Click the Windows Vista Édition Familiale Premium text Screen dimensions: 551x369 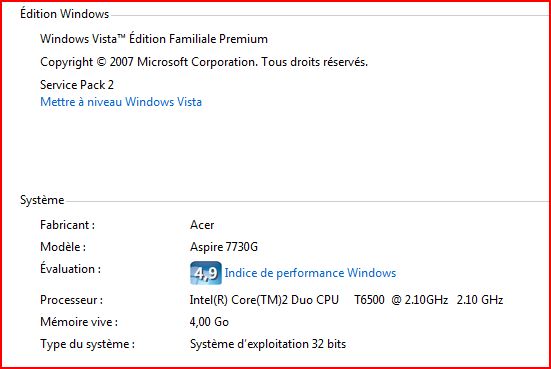tap(154, 38)
